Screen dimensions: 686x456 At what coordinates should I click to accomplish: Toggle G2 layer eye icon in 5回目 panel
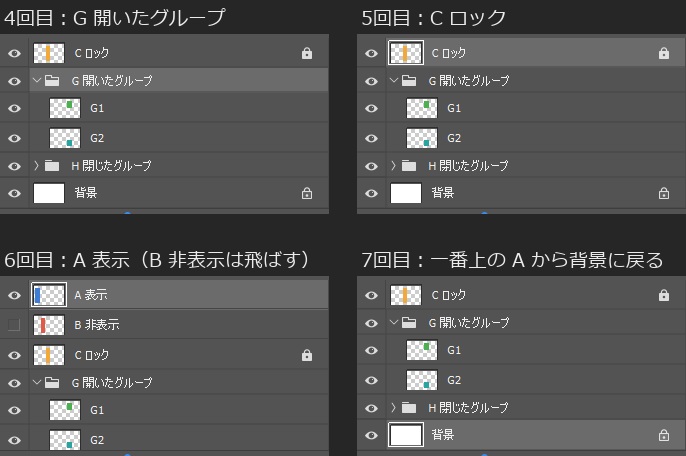pos(371,138)
